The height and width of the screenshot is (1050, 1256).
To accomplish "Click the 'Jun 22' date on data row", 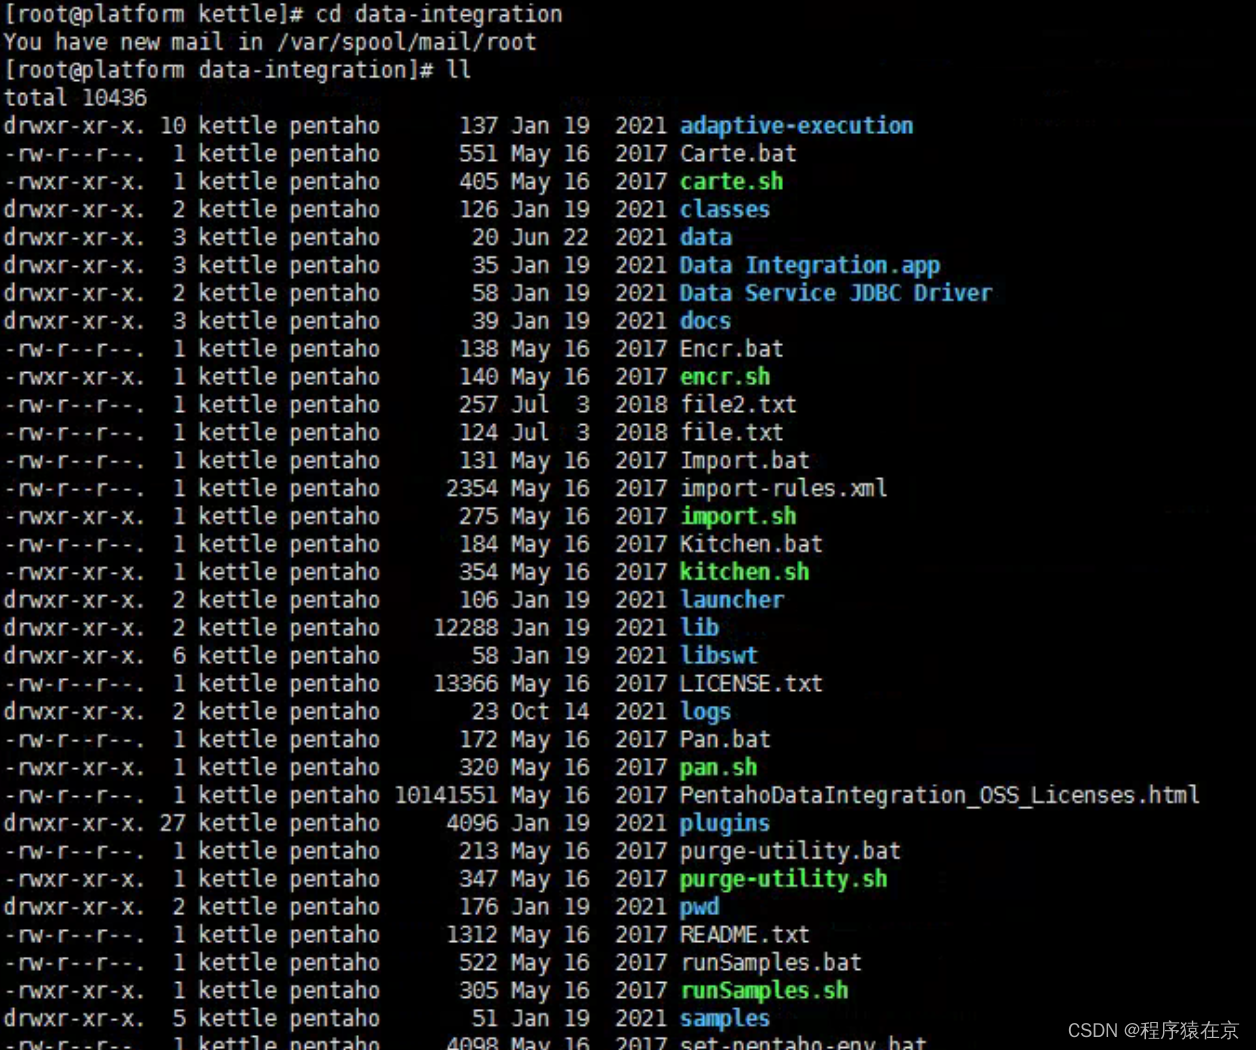I will 550,238.
